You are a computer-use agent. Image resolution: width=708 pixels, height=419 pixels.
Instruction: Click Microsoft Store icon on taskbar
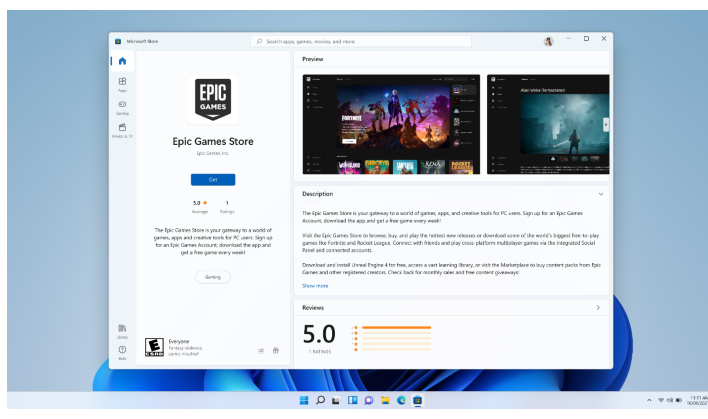tap(418, 400)
